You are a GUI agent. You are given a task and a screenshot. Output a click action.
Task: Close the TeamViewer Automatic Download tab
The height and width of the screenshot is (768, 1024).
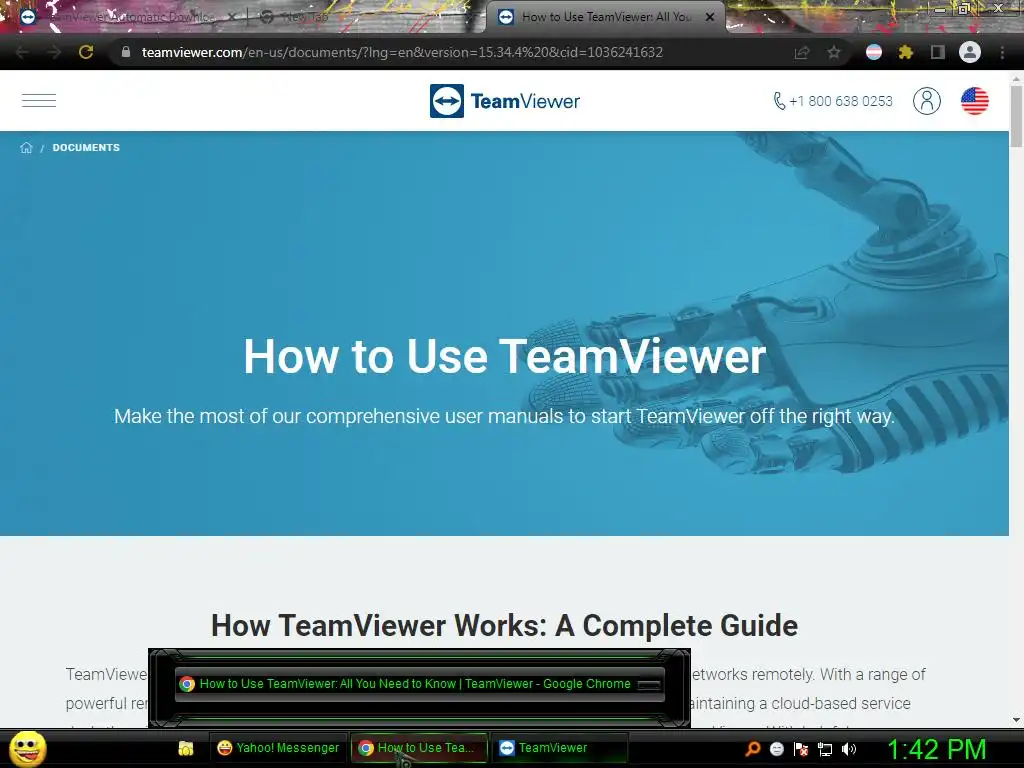[x=232, y=17]
